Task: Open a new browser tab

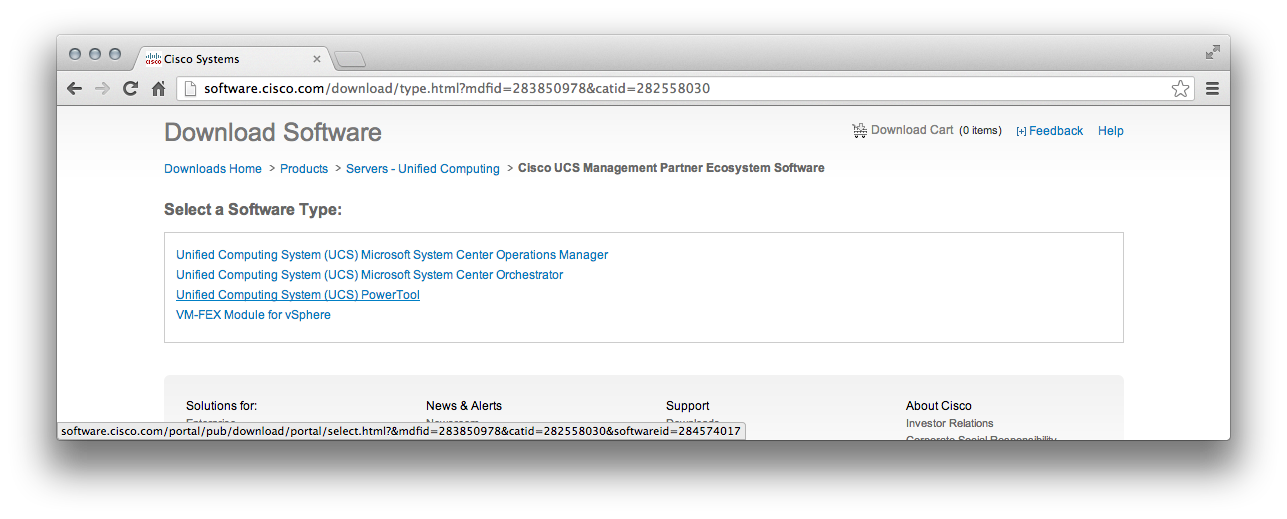Action: tap(350, 59)
